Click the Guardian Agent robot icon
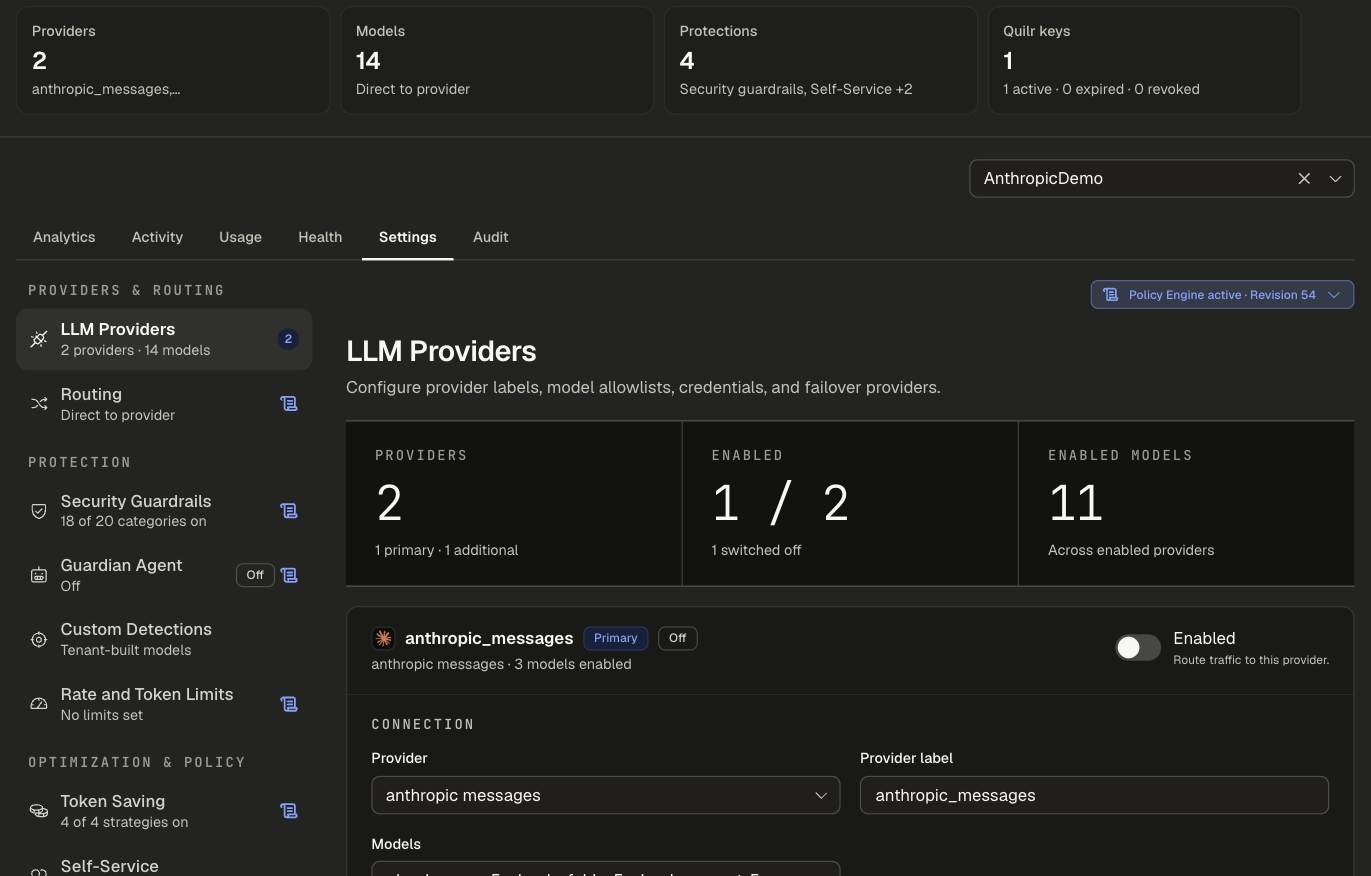The height and width of the screenshot is (876, 1371). point(39,575)
